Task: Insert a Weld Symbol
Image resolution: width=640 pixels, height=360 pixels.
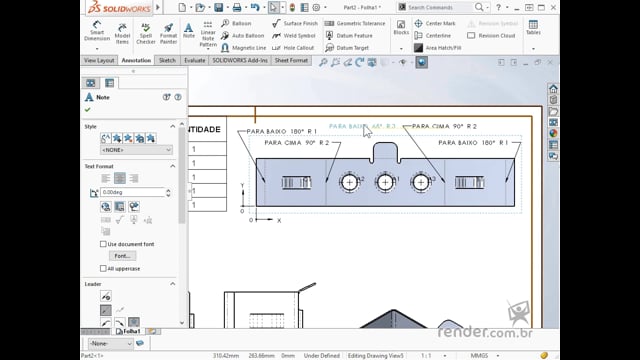Action: 293,36
